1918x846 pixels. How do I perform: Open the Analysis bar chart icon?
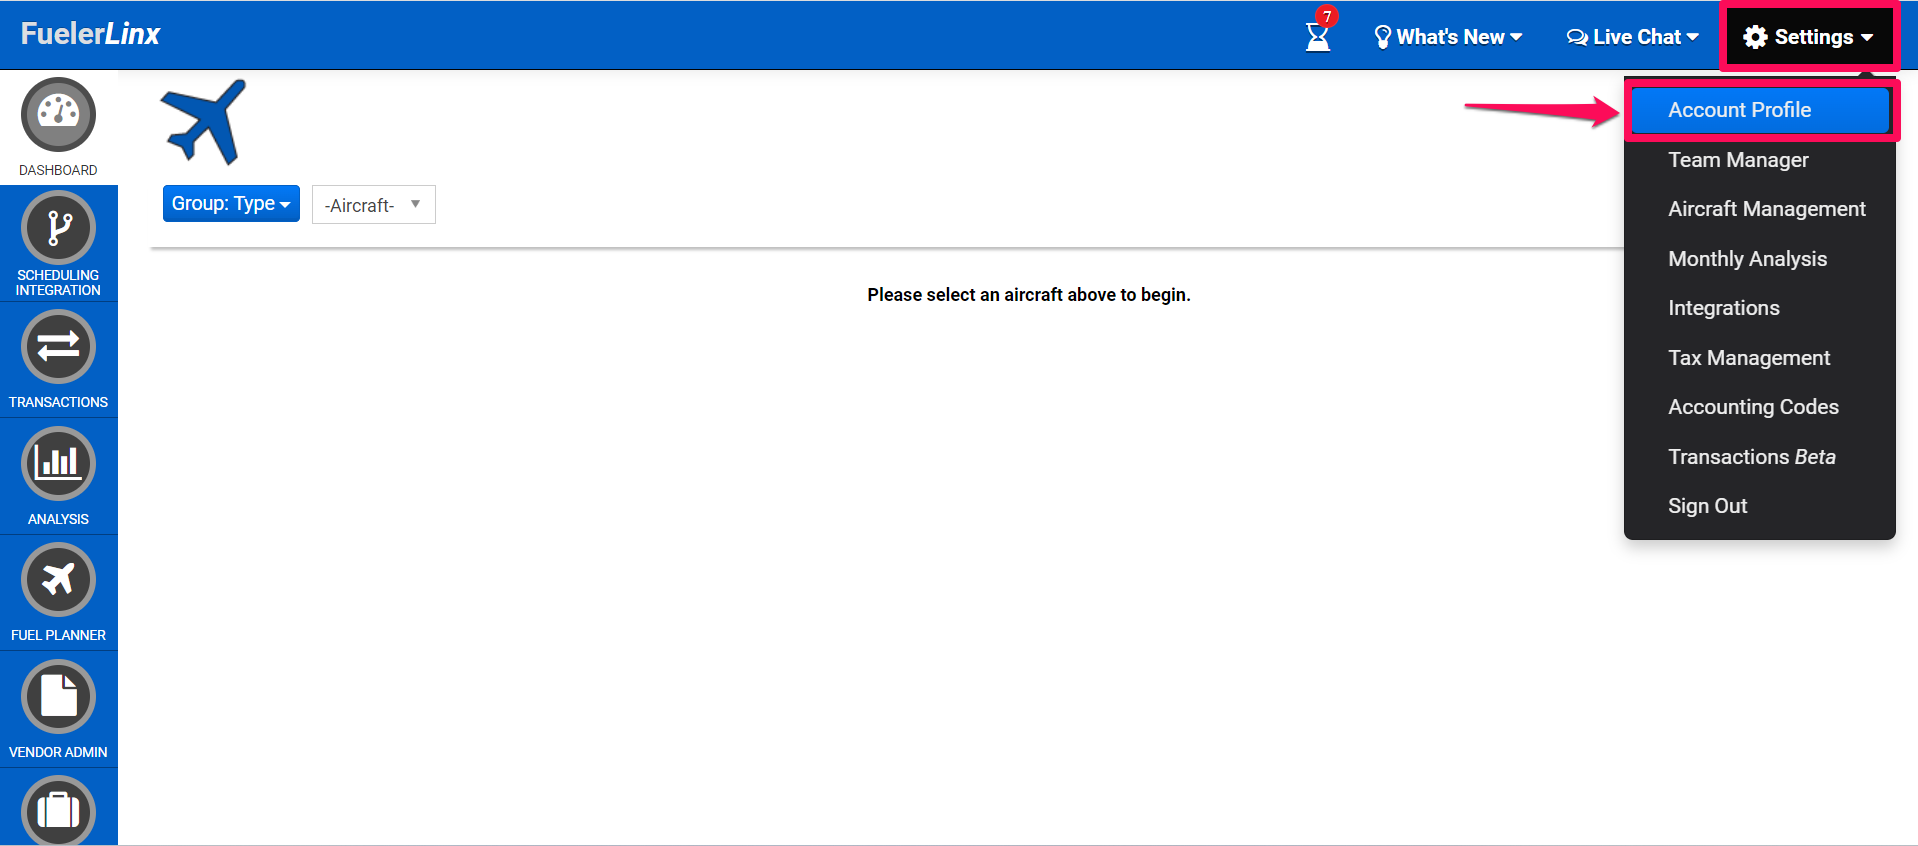pos(58,463)
